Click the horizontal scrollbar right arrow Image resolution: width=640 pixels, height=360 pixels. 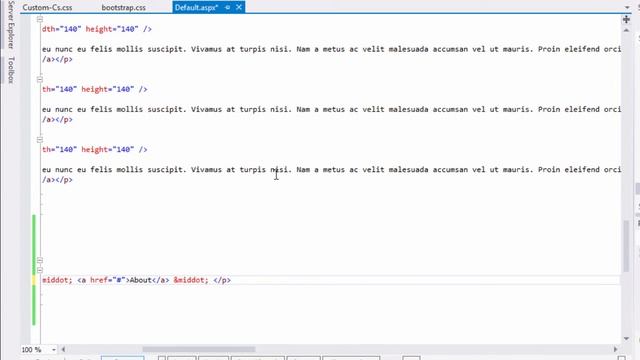pos(616,349)
